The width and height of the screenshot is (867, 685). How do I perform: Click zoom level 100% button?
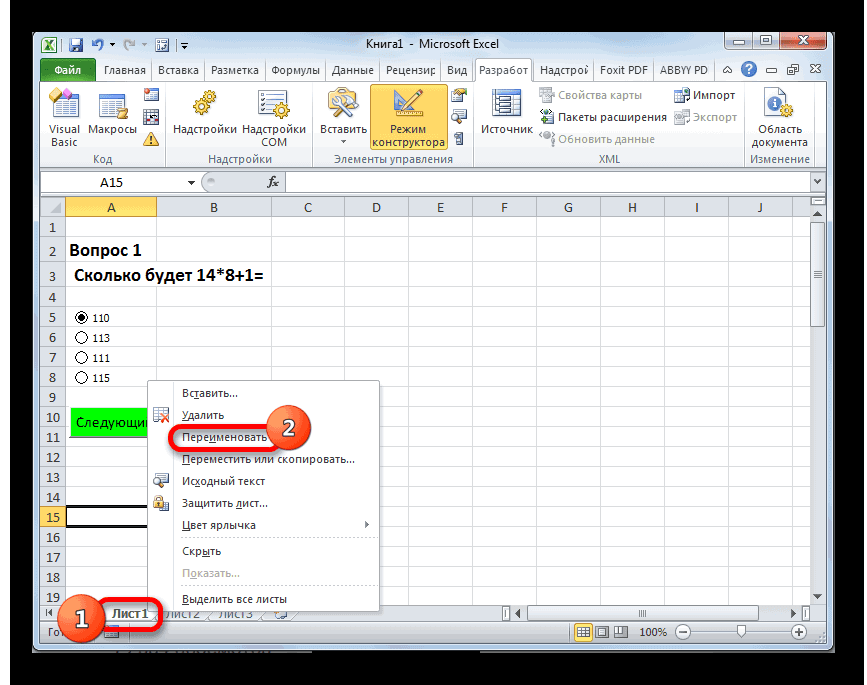653,632
